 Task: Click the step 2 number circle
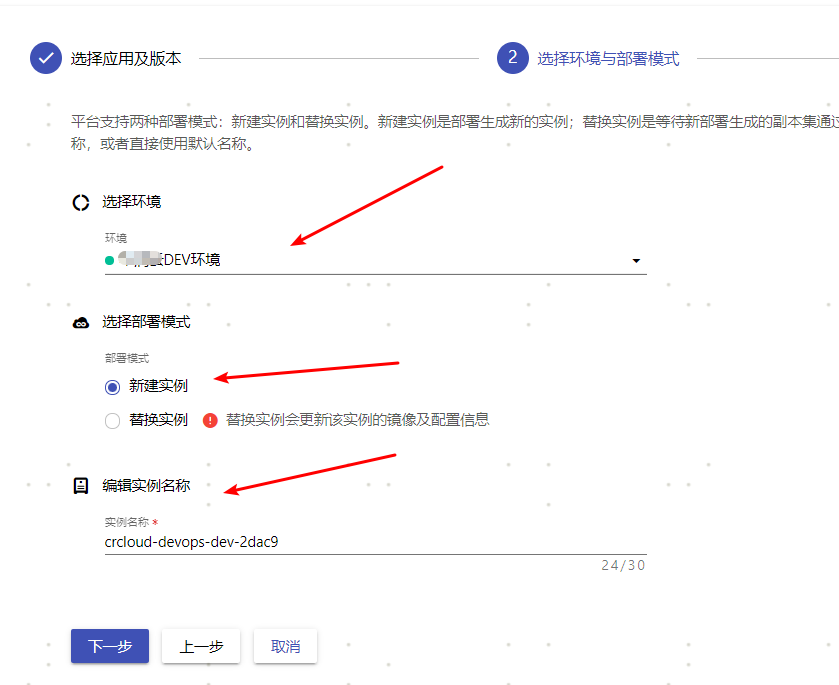pos(513,58)
